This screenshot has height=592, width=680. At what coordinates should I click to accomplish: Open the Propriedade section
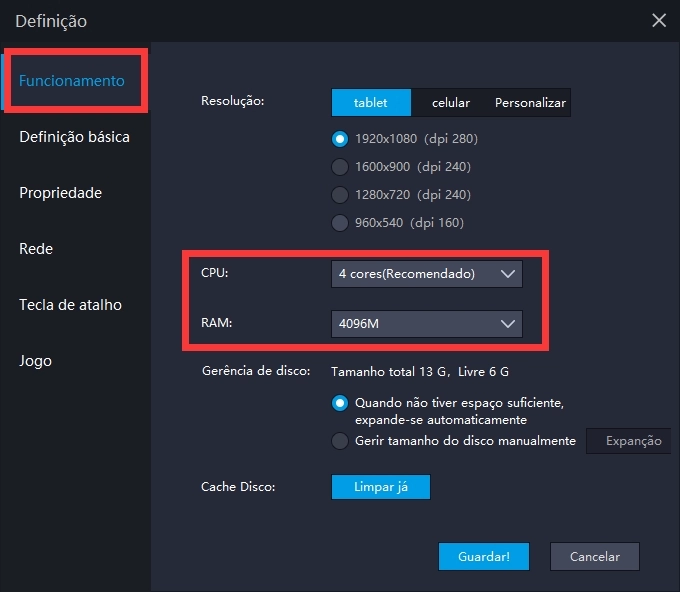(x=60, y=193)
